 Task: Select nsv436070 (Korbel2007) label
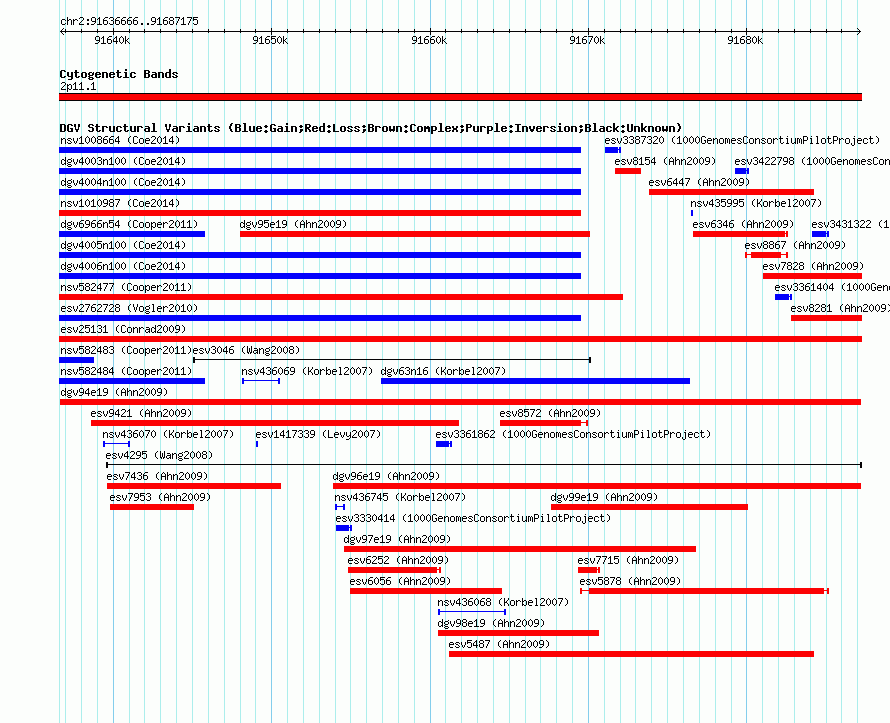coord(168,434)
